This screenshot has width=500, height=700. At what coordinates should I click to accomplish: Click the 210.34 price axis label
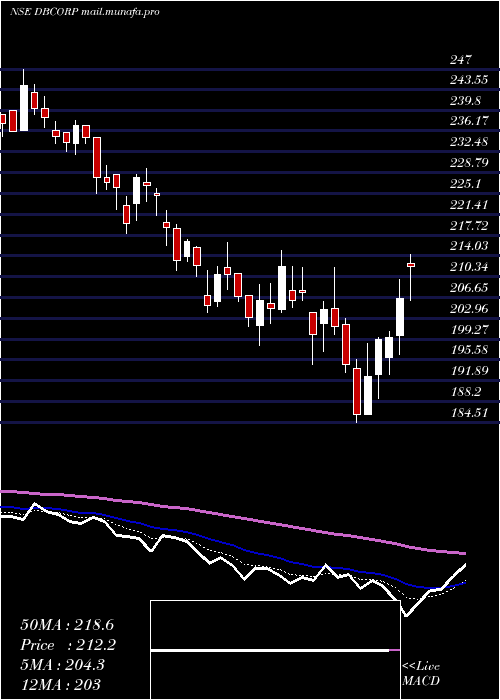(x=469, y=267)
